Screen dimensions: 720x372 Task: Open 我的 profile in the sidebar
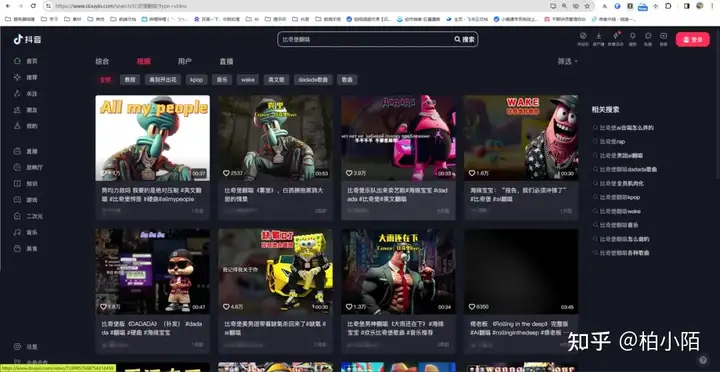coord(26,126)
